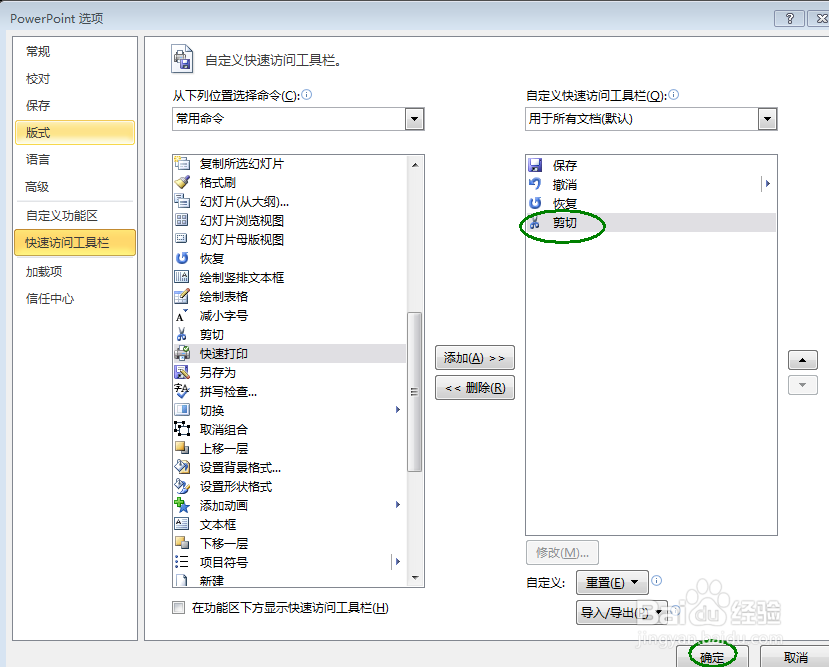Click the << 删除(R) button

475,388
